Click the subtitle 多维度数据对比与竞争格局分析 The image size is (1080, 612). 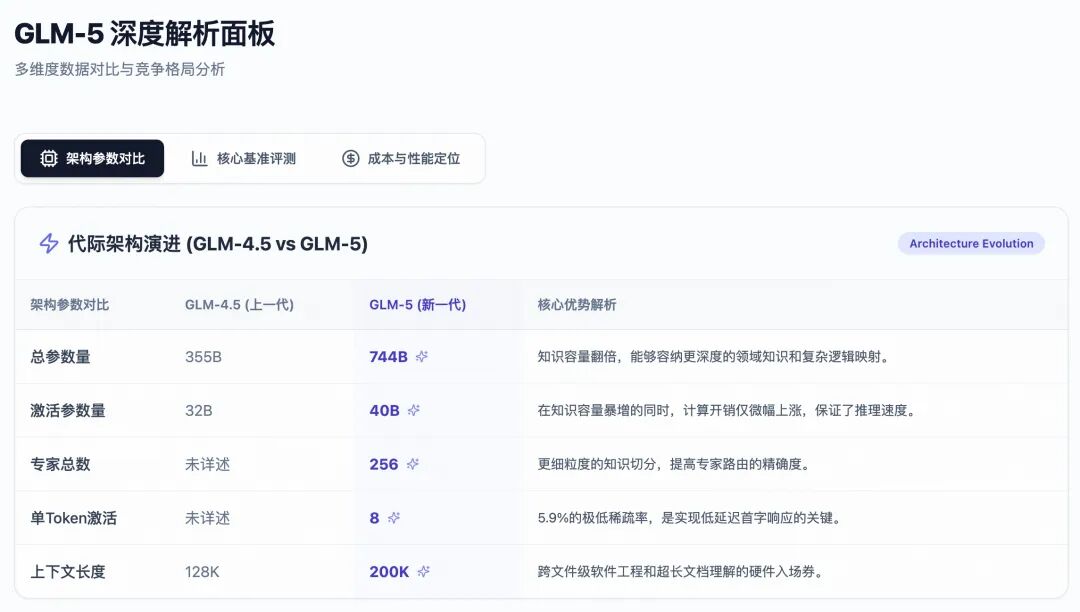120,70
